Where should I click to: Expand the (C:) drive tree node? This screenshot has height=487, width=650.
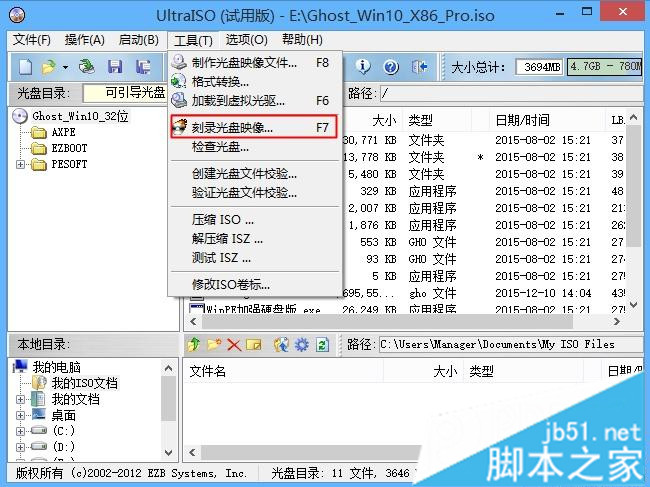(x=20, y=431)
